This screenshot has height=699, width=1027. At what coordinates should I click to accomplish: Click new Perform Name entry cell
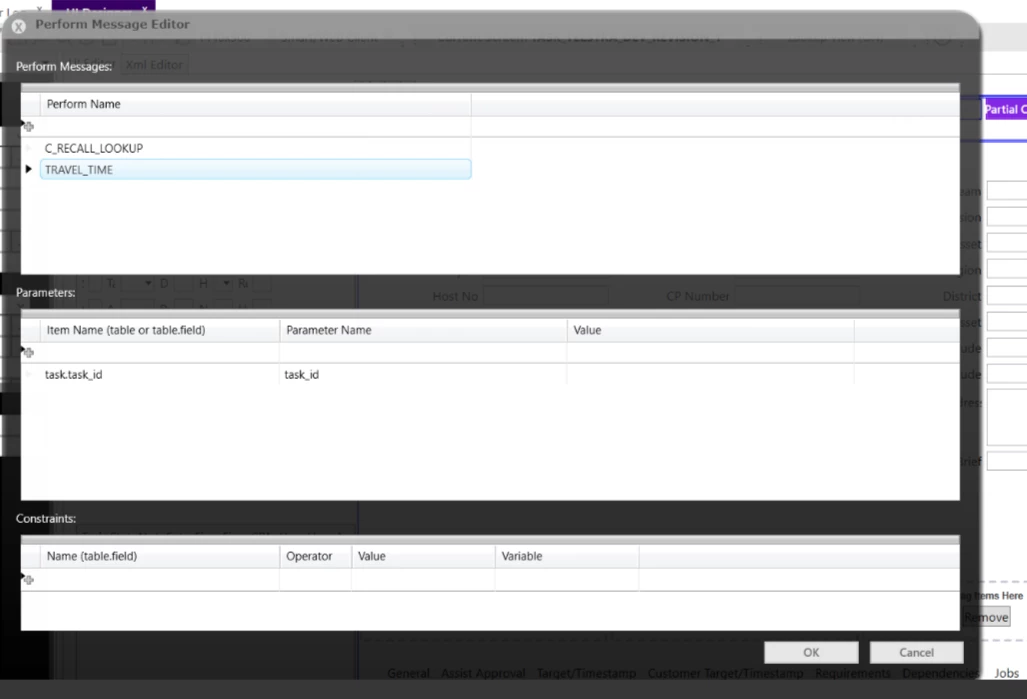point(255,126)
